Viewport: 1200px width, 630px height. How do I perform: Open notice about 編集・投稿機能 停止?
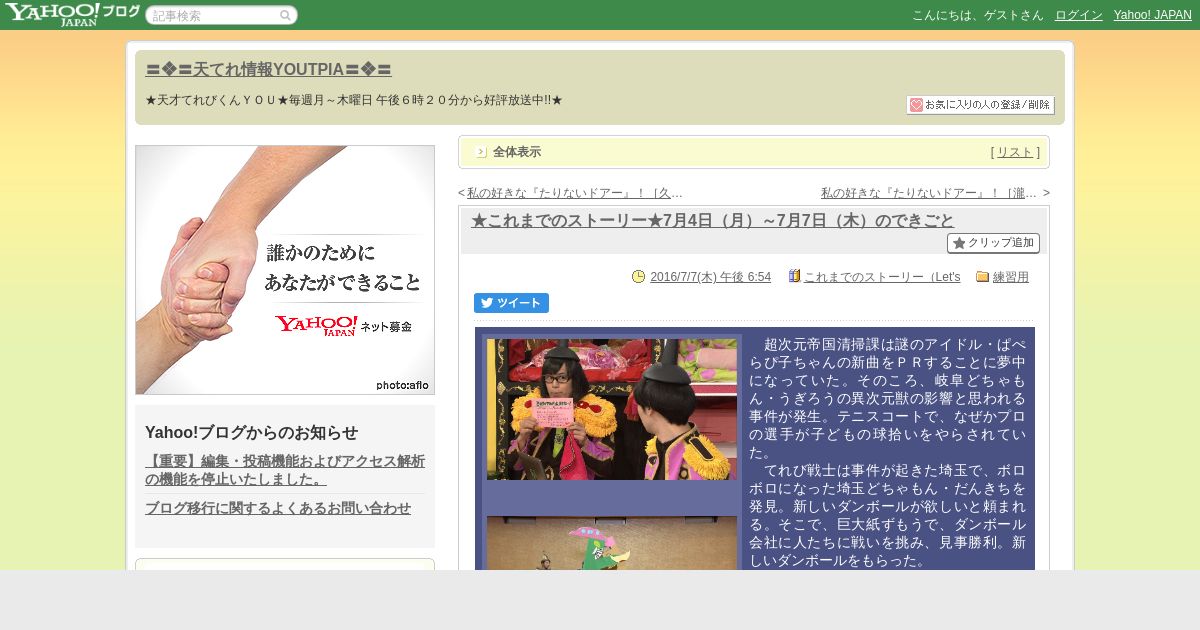pyautogui.click(x=285, y=470)
